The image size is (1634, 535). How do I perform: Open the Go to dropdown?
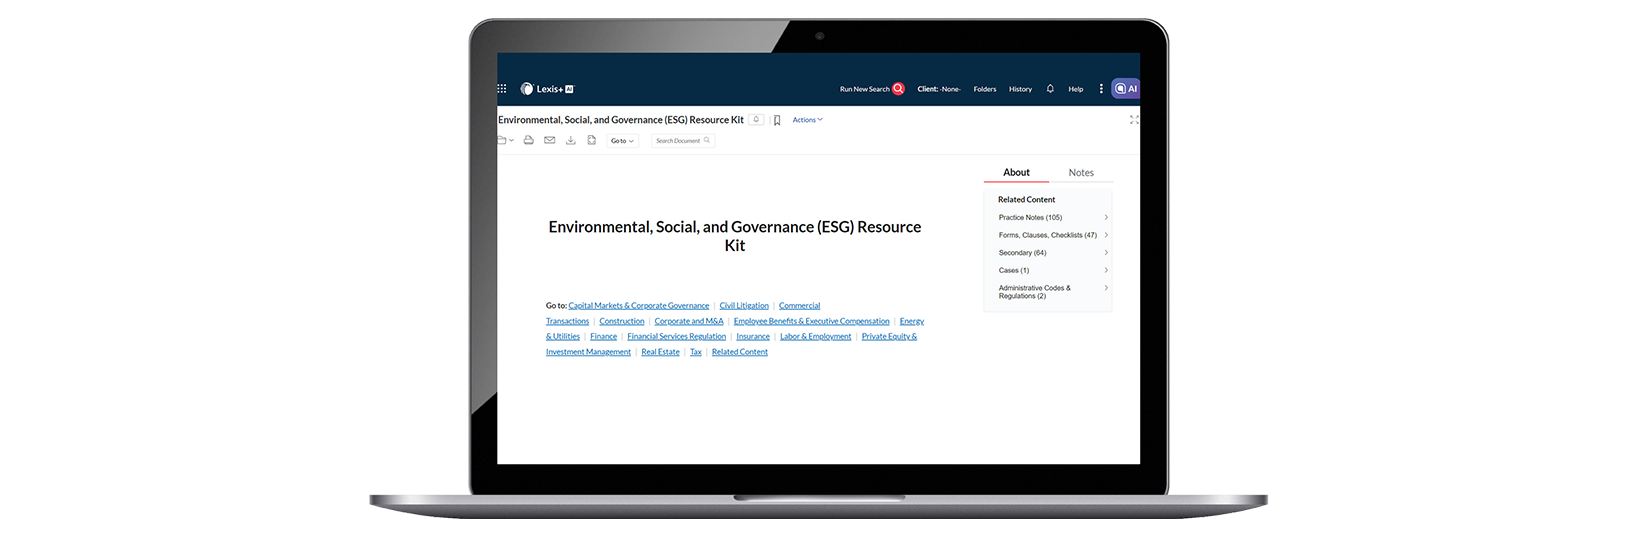(622, 141)
